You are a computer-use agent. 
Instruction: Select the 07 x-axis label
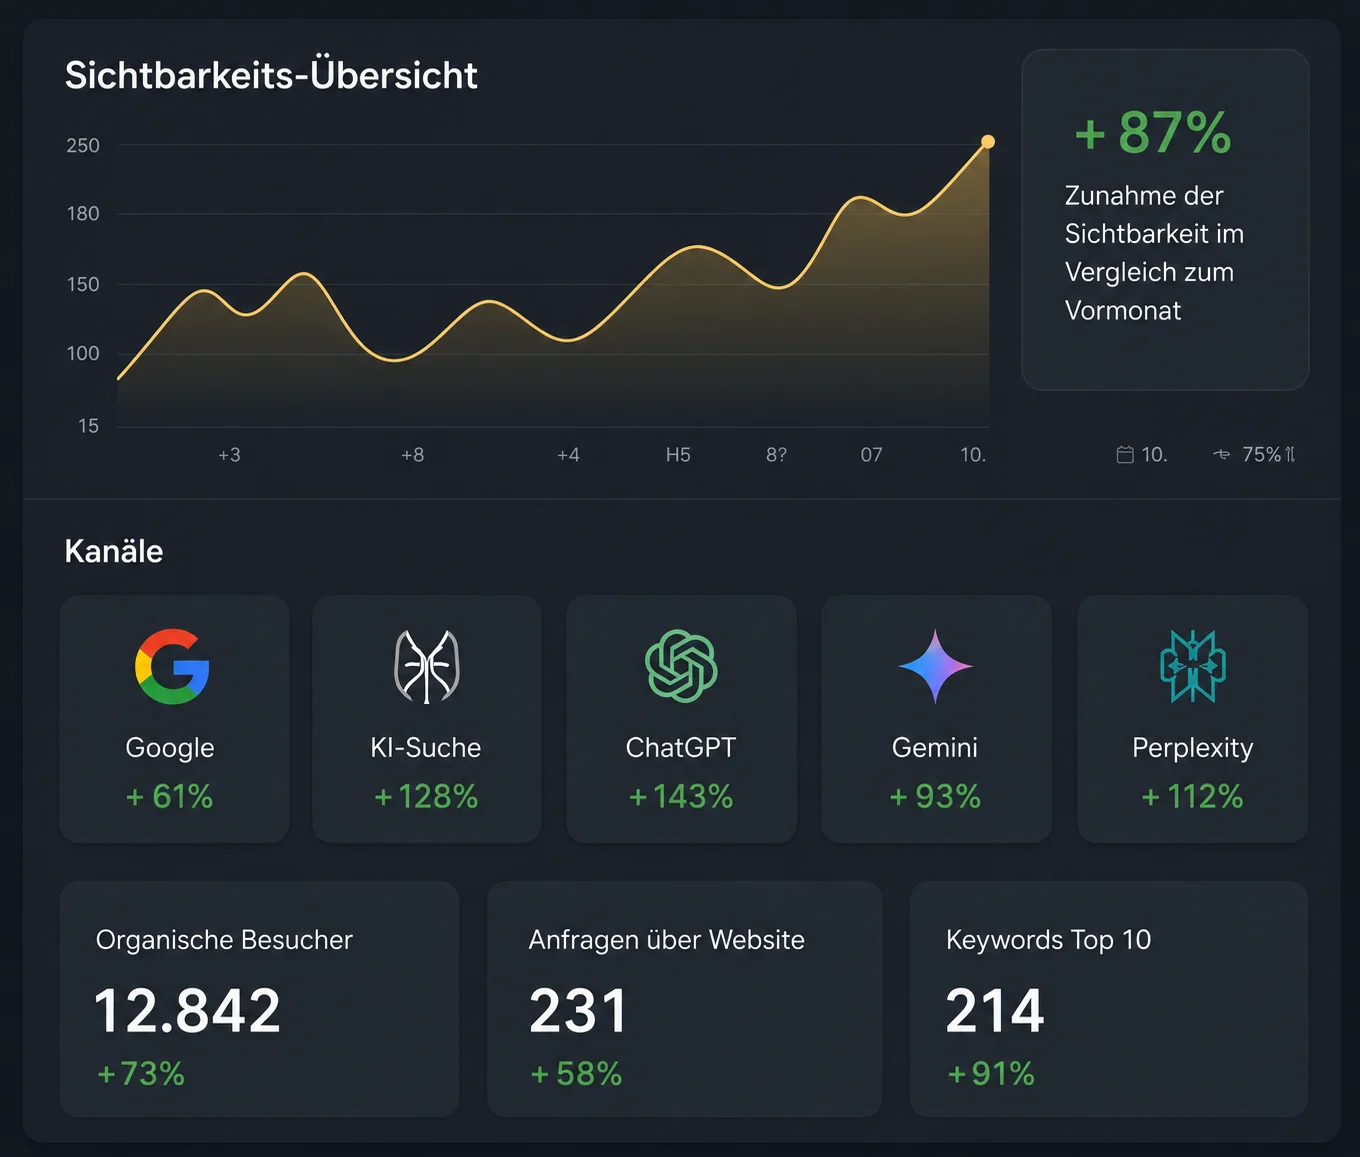coord(872,455)
